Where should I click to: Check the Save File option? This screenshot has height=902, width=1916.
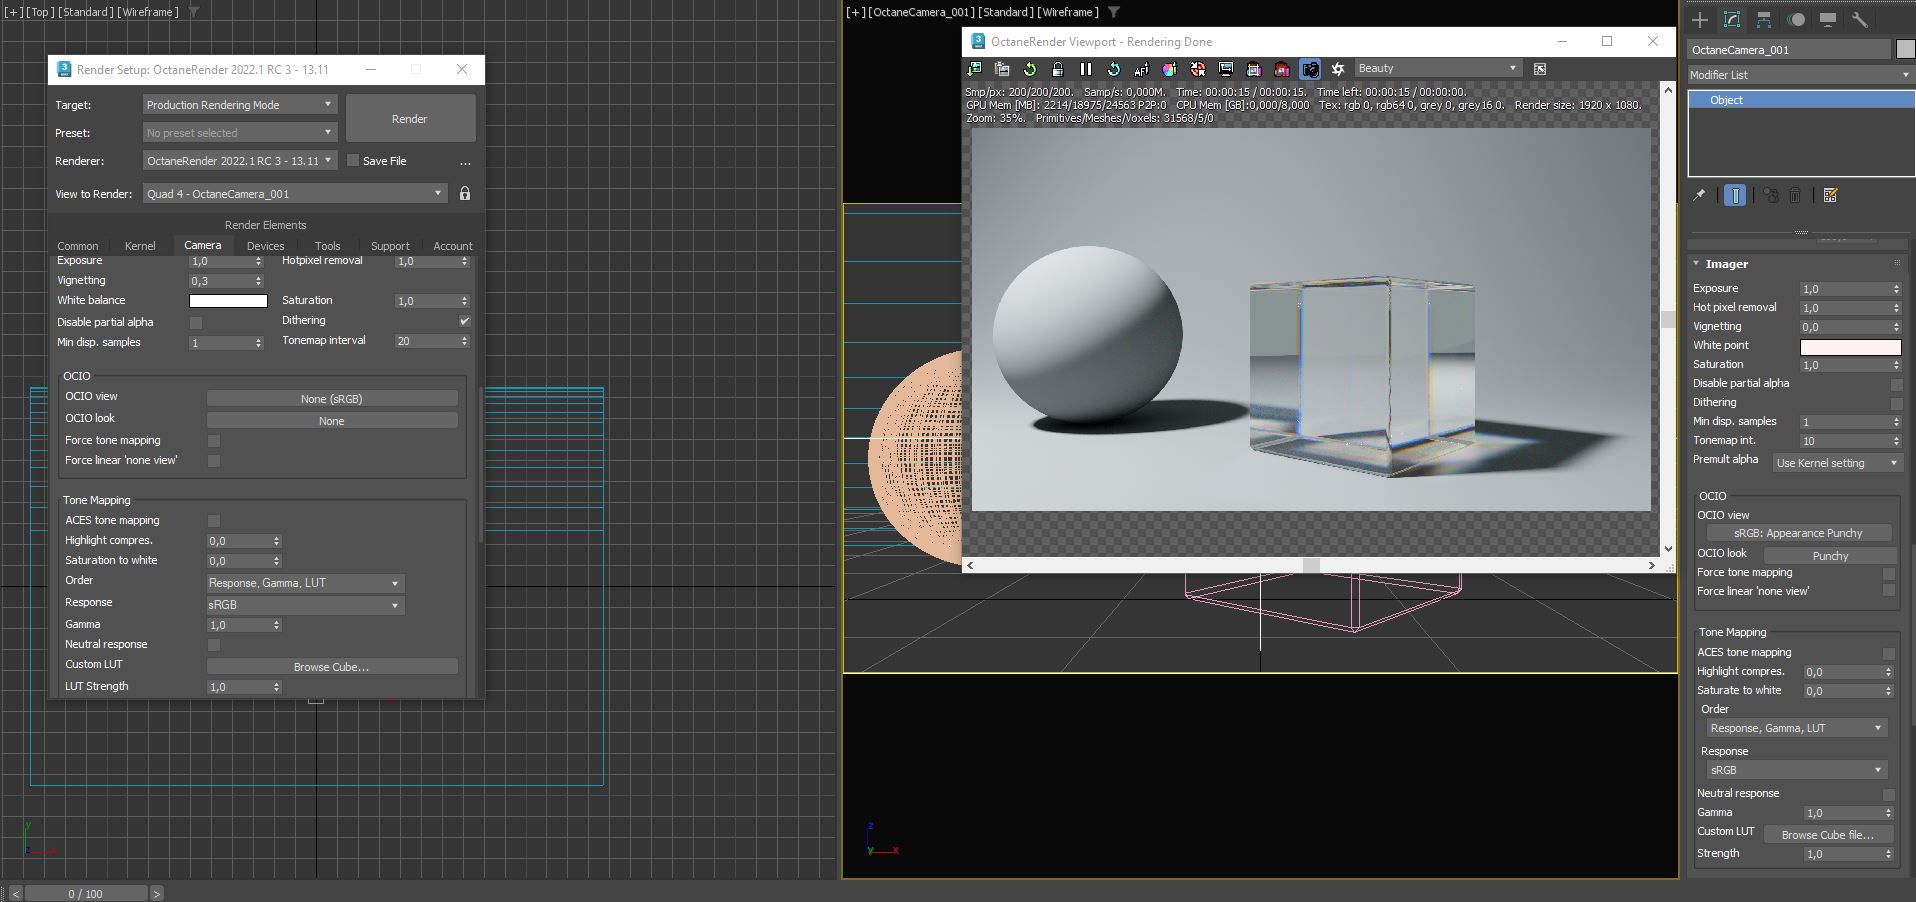353,161
